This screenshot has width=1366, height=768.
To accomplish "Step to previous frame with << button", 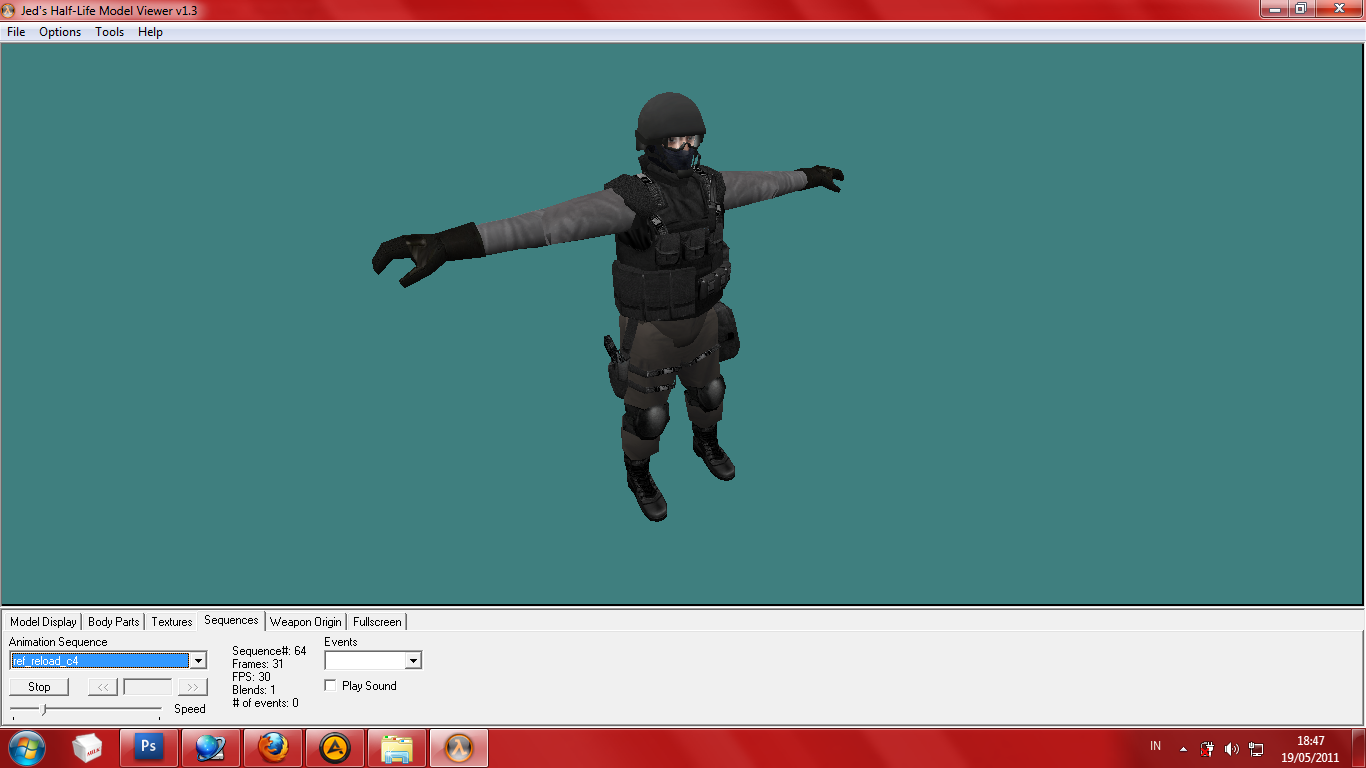I will (x=103, y=687).
